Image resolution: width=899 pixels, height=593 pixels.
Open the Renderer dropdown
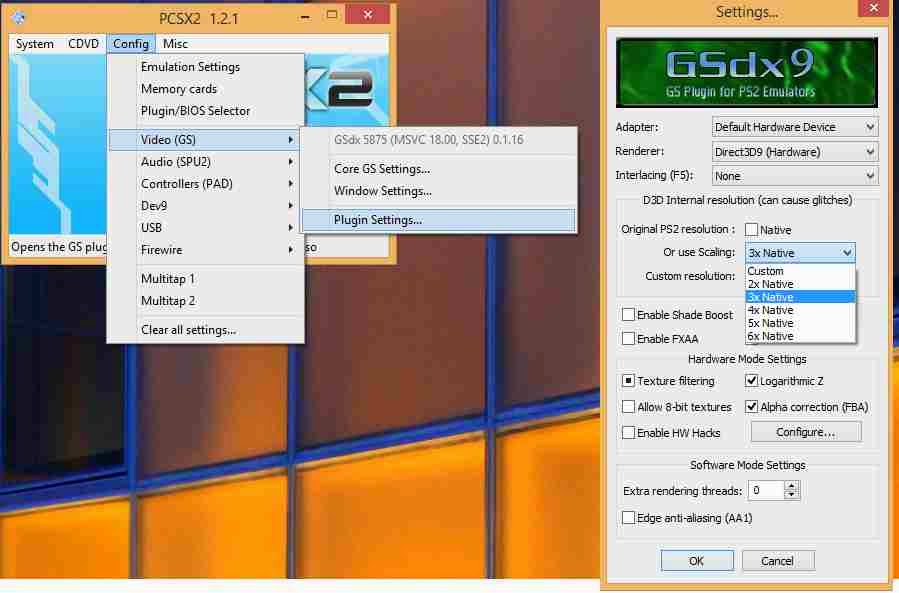867,152
